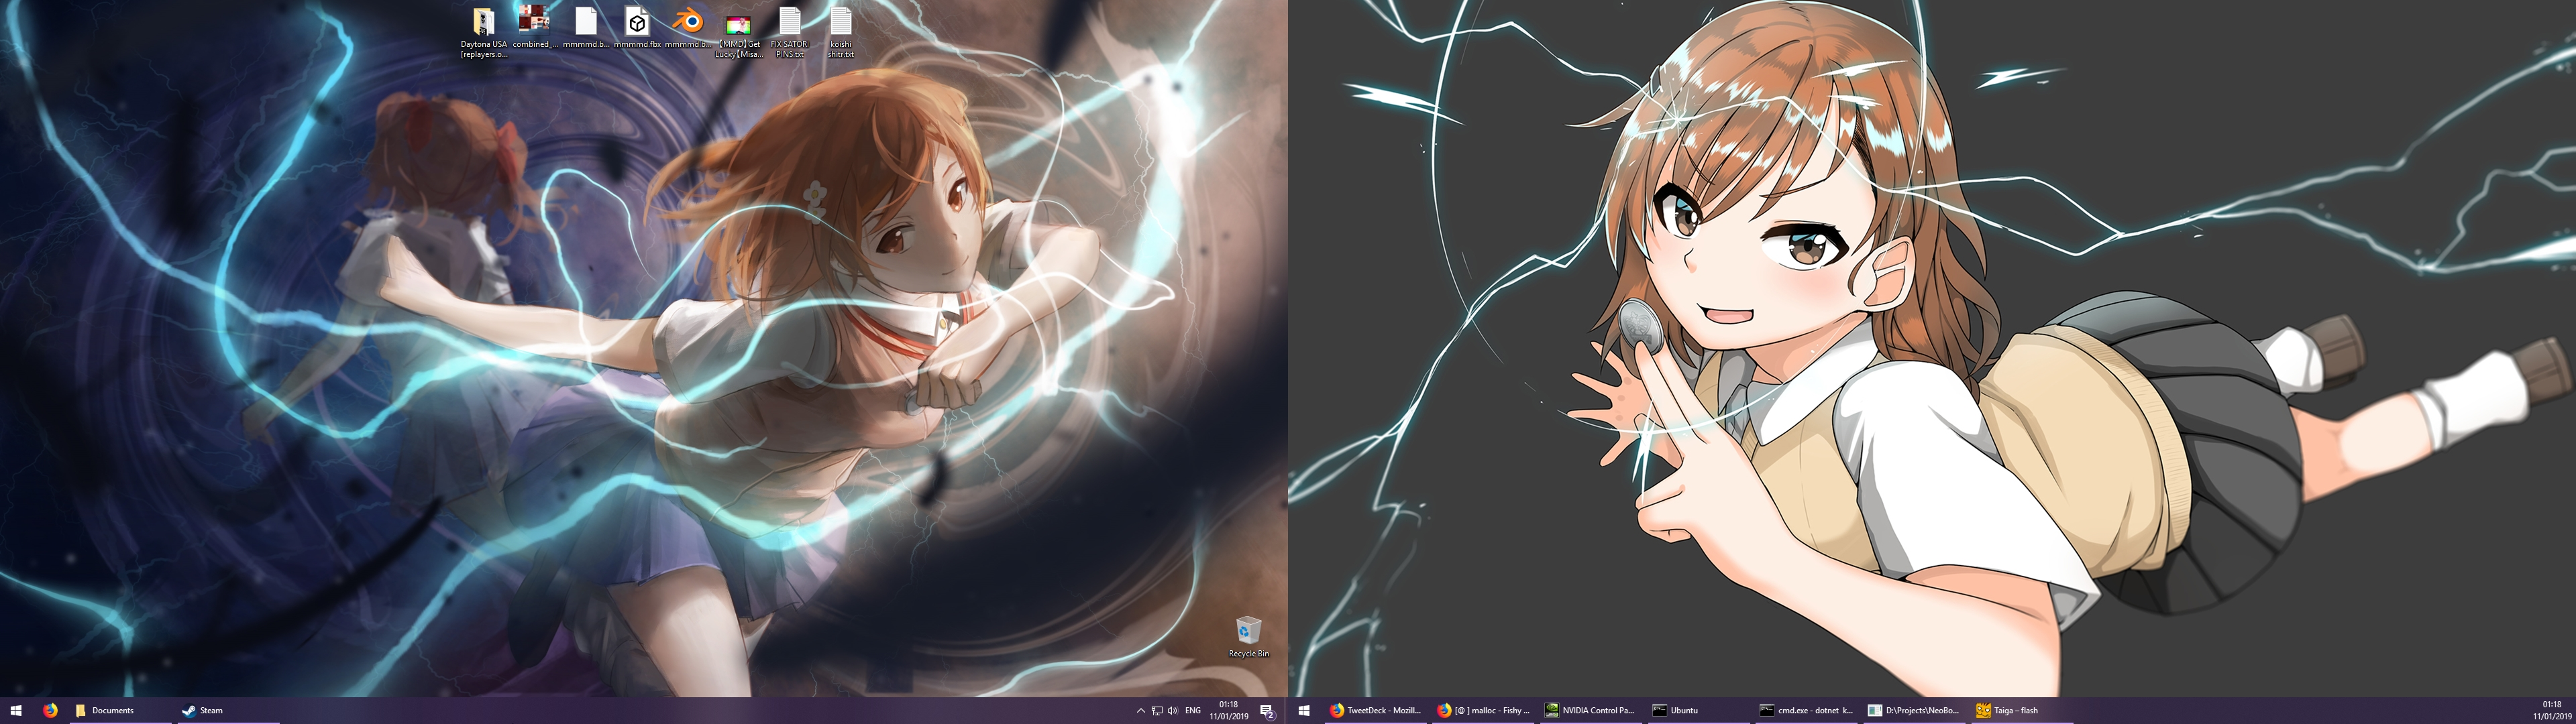Image resolution: width=2576 pixels, height=724 pixels.
Task: Open the clock after the Taiga button
Action: [x=2552, y=711]
